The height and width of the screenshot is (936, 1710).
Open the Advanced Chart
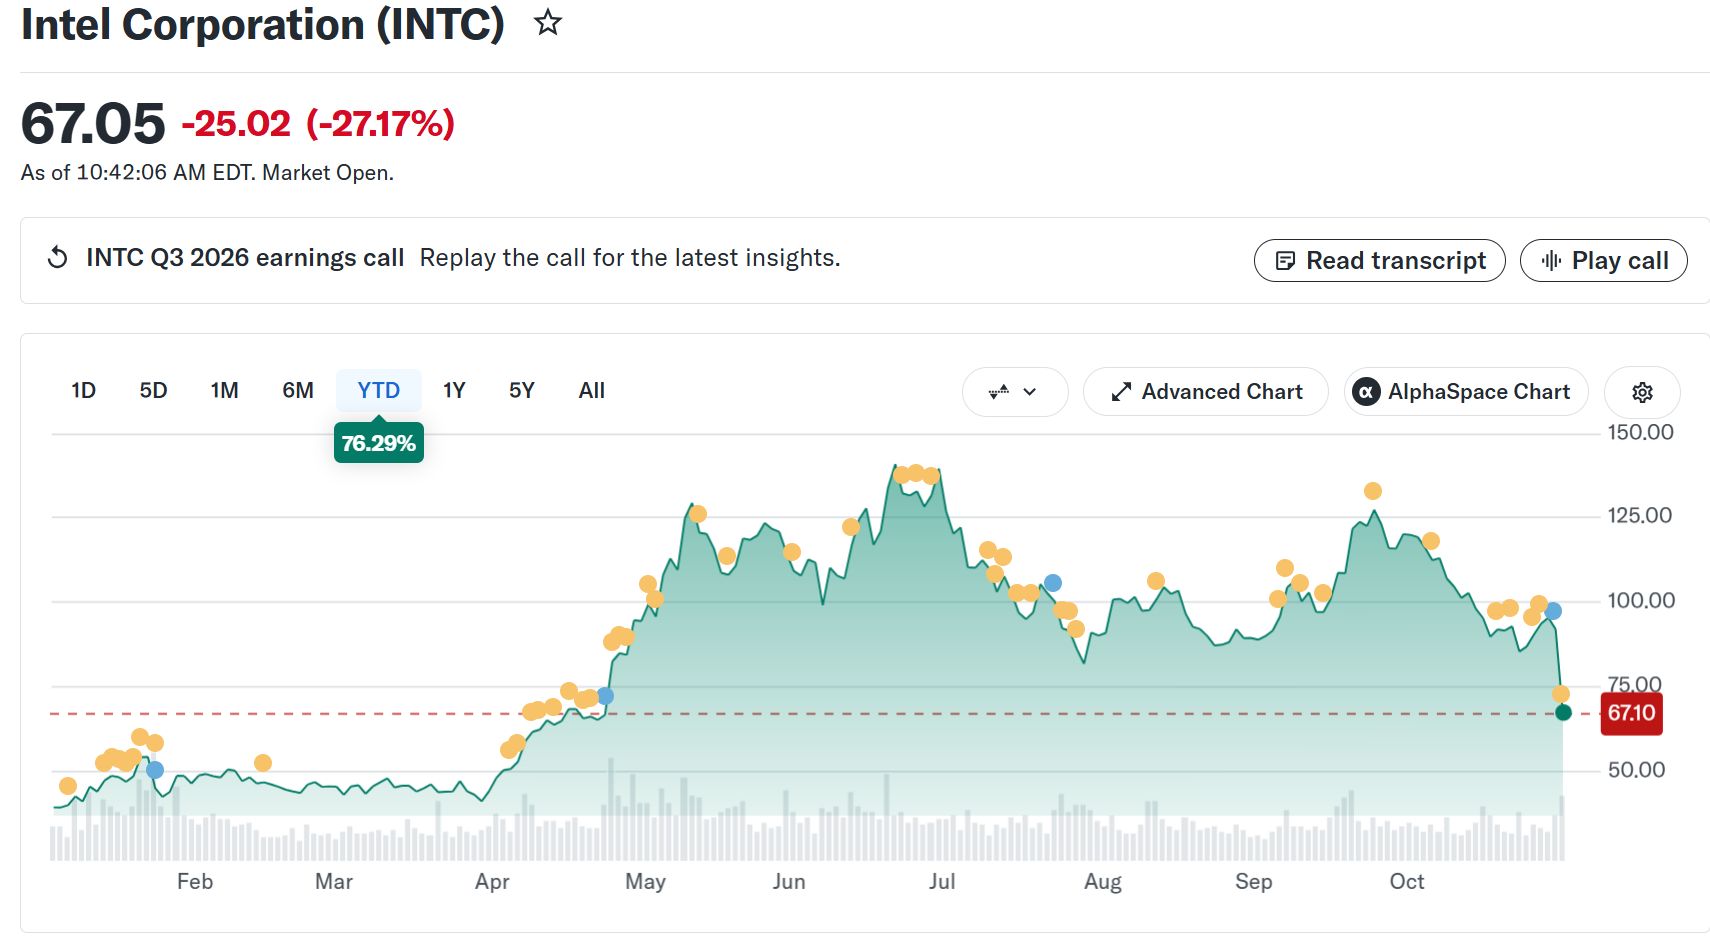[x=1205, y=392]
